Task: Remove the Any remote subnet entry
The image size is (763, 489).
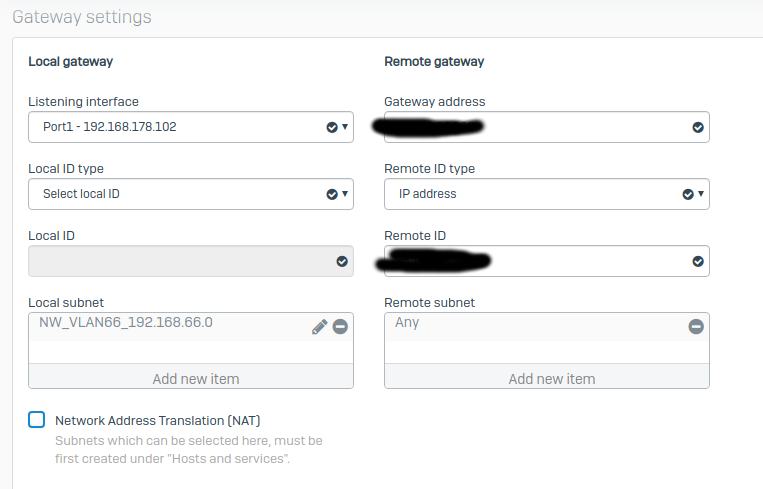Action: 696,326
